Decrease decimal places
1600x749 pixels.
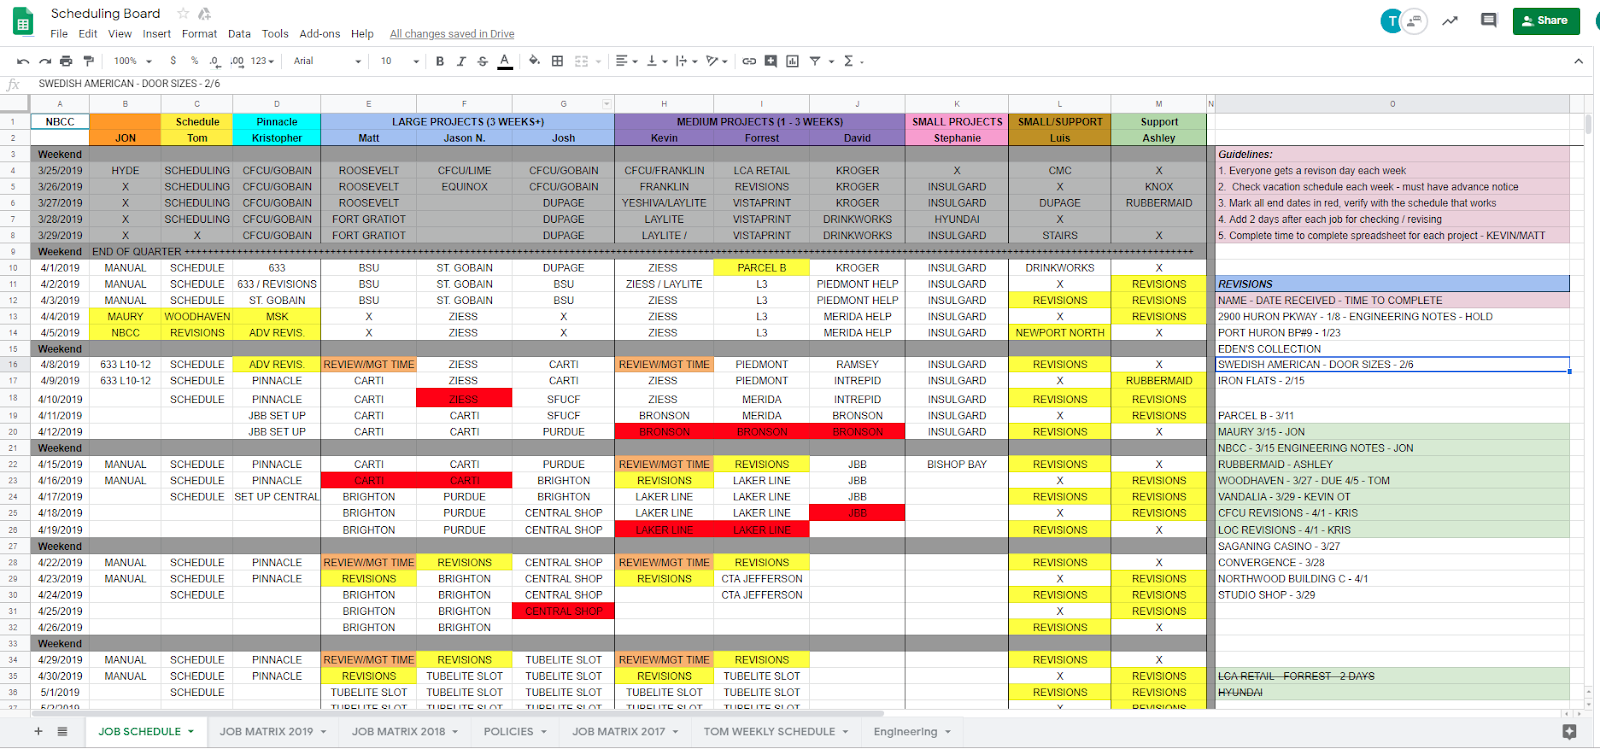(x=215, y=61)
